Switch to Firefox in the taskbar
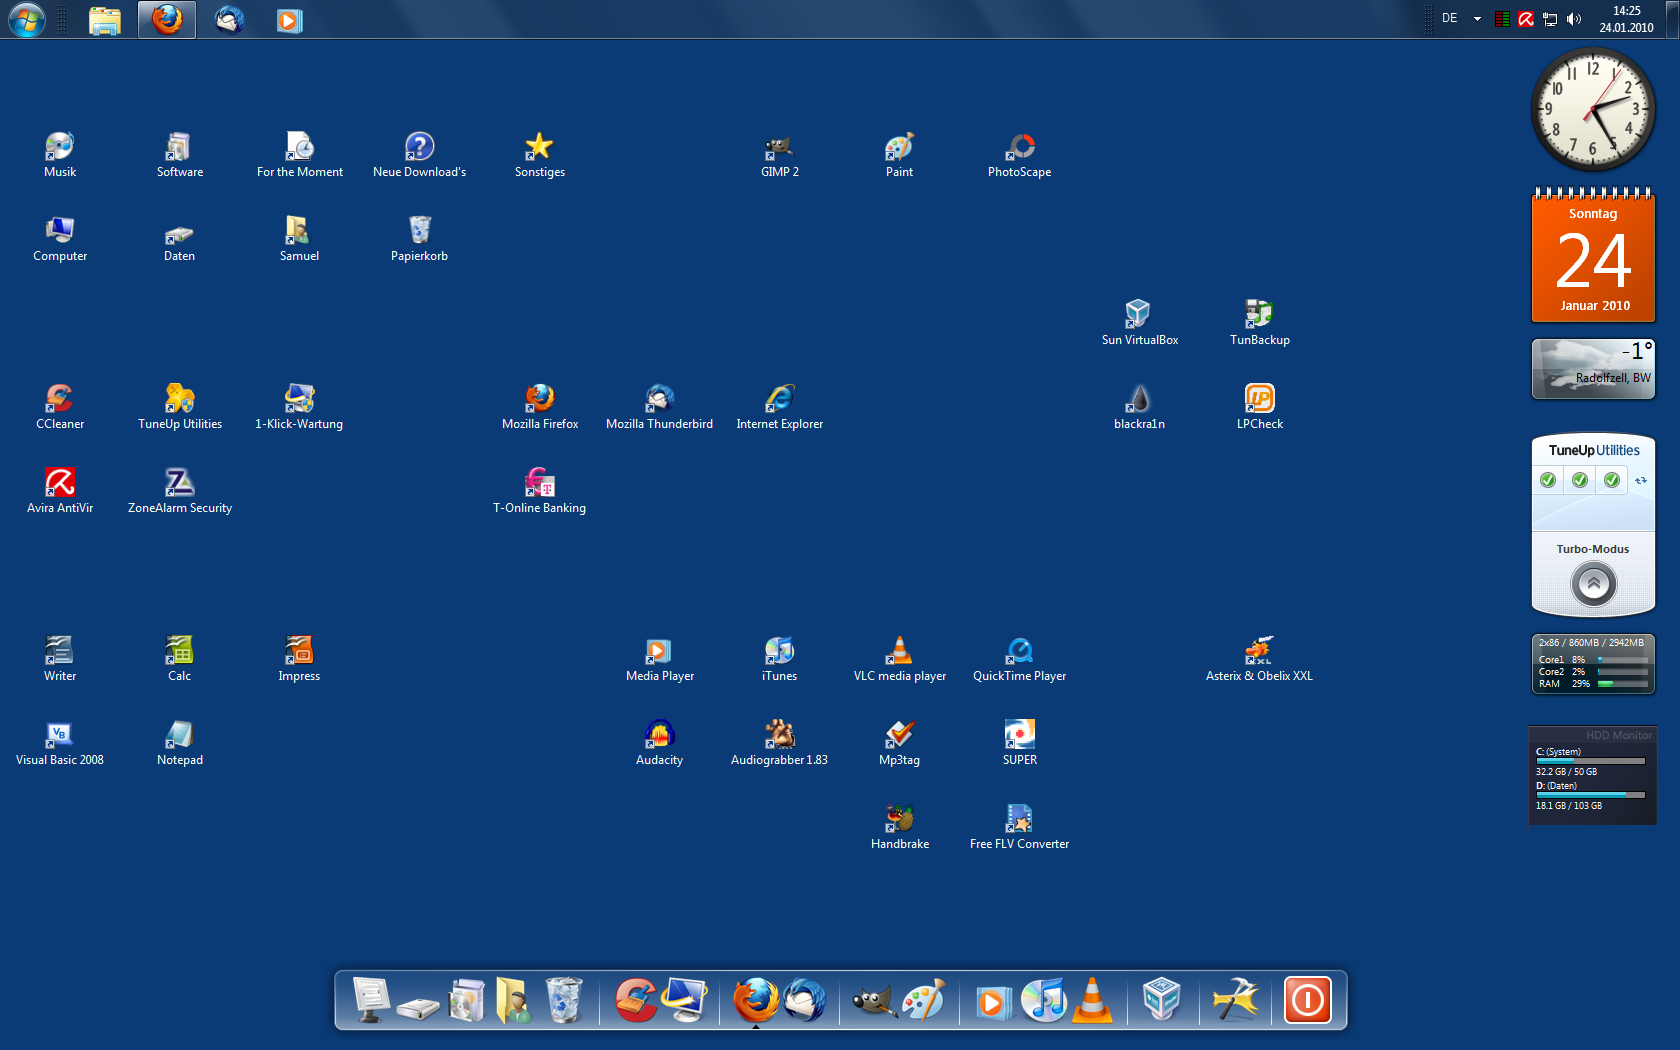 tap(167, 20)
